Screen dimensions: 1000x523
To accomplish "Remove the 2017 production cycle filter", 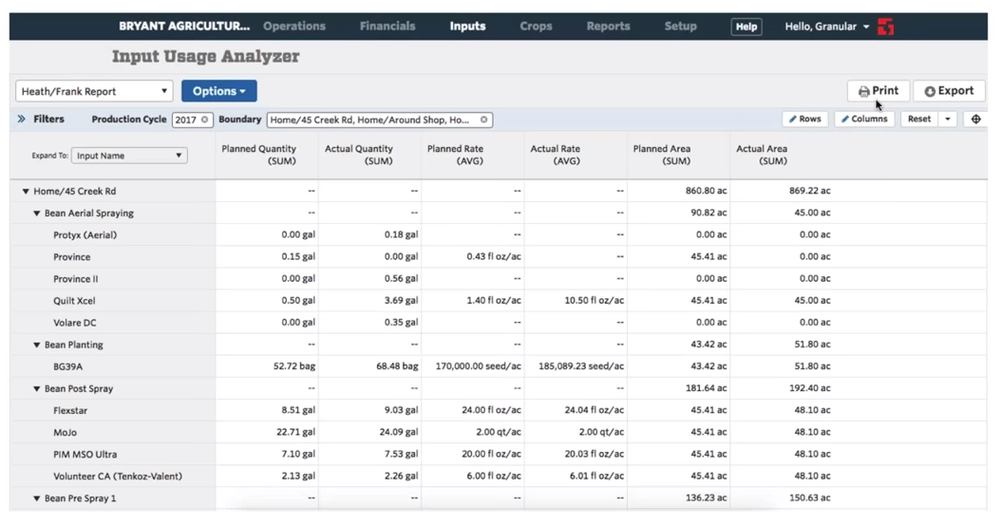I will [205, 120].
